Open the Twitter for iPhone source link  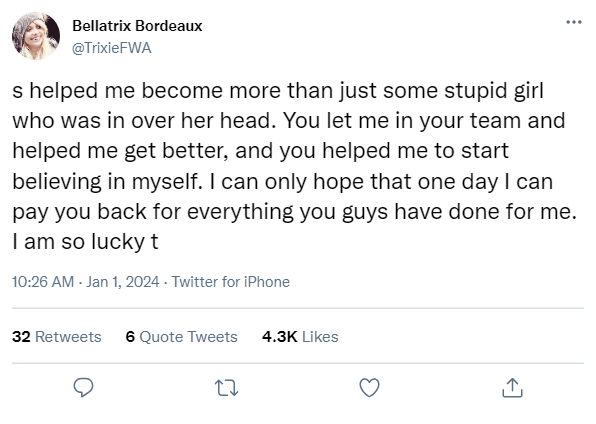coord(231,282)
